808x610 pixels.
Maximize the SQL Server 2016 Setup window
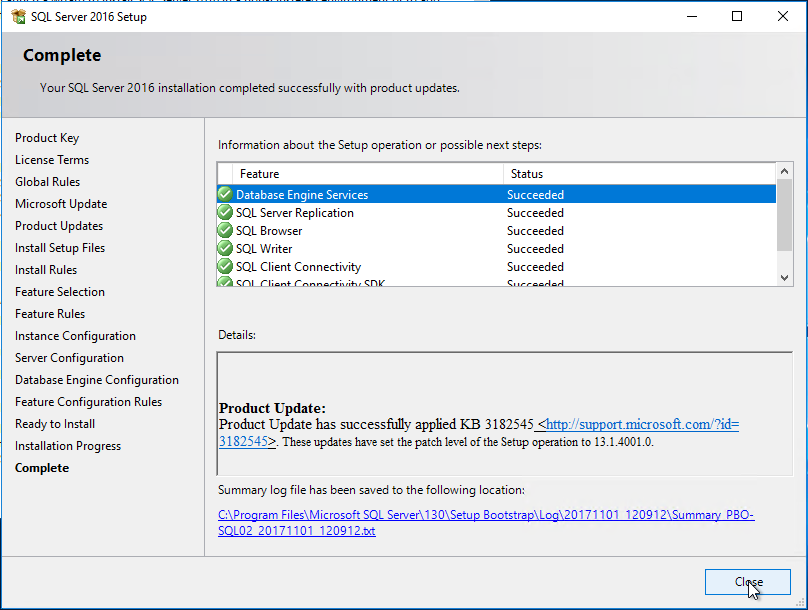click(x=737, y=16)
